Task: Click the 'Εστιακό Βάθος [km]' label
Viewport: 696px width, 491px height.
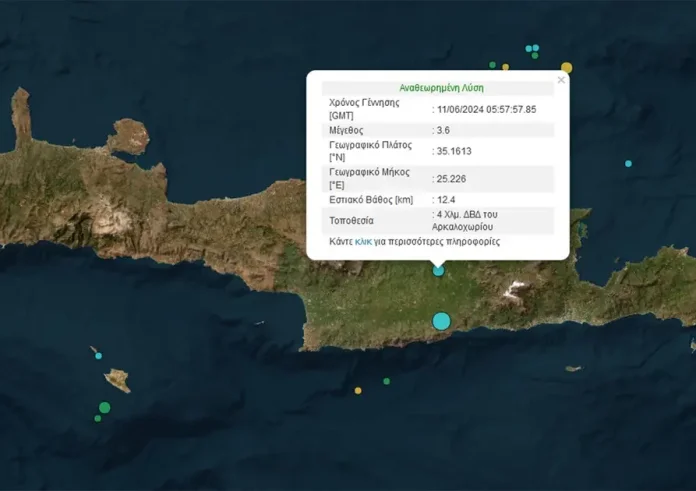Action: tap(371, 200)
